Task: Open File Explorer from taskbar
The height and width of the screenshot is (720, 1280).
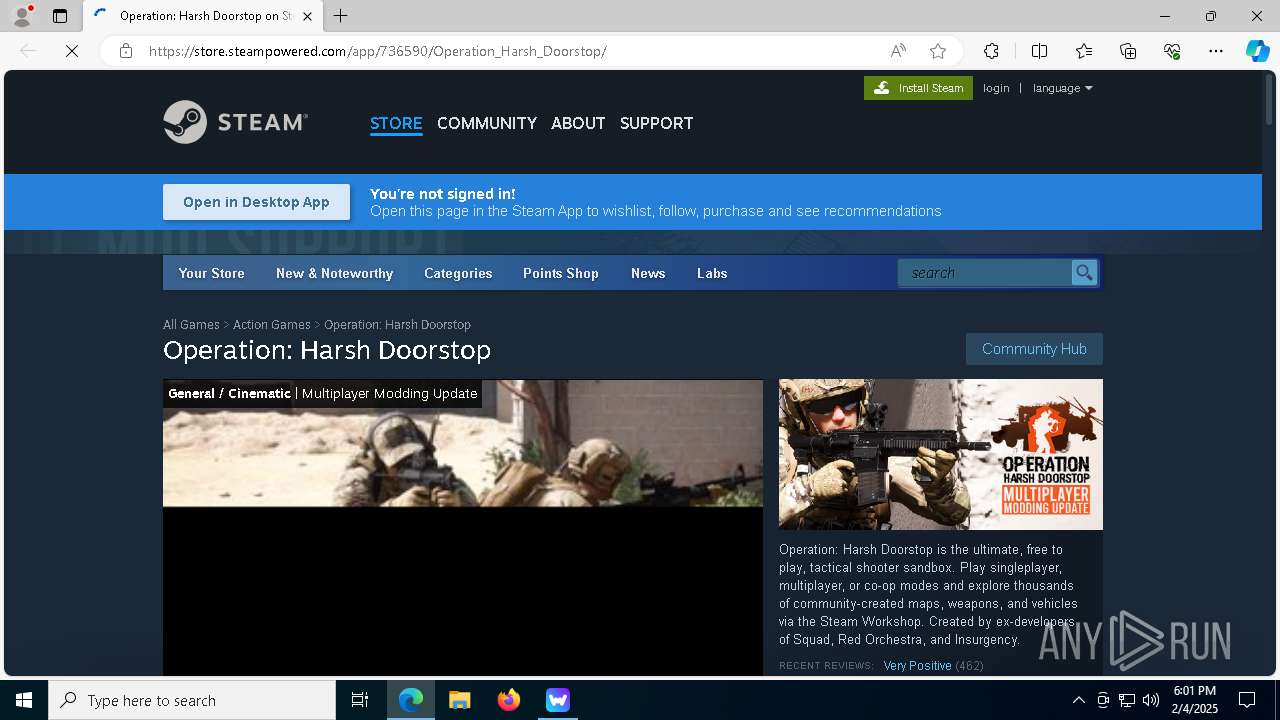Action: pyautogui.click(x=460, y=700)
